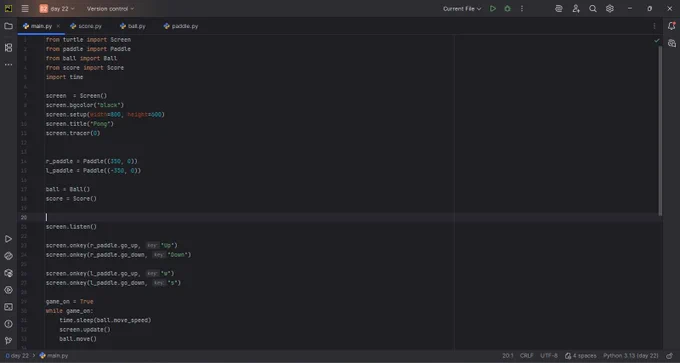Switch to the score.py tab
The height and width of the screenshot is (363, 680).
tap(86, 26)
